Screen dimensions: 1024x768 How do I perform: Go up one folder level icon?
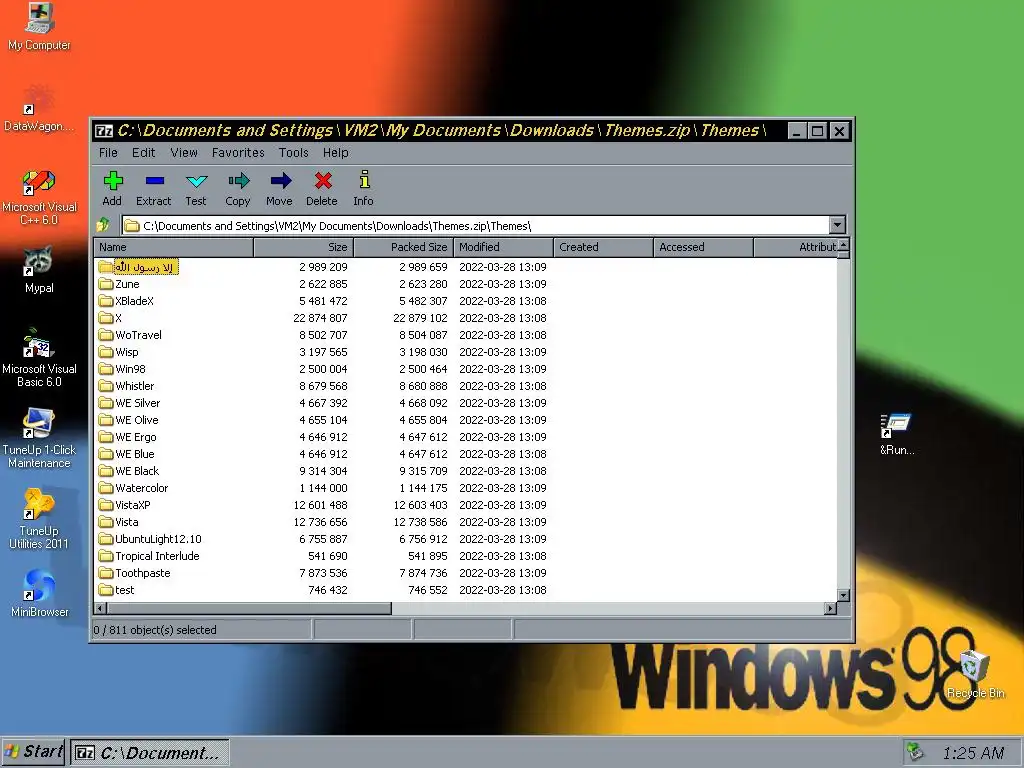pos(103,225)
